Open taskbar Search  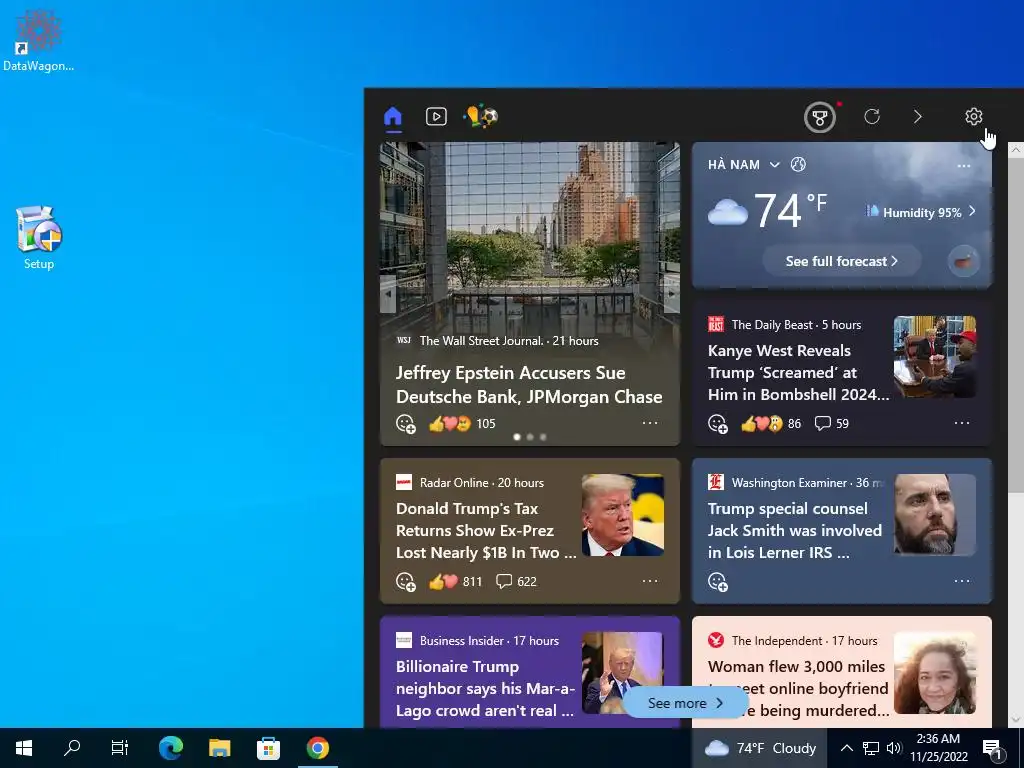coord(72,748)
